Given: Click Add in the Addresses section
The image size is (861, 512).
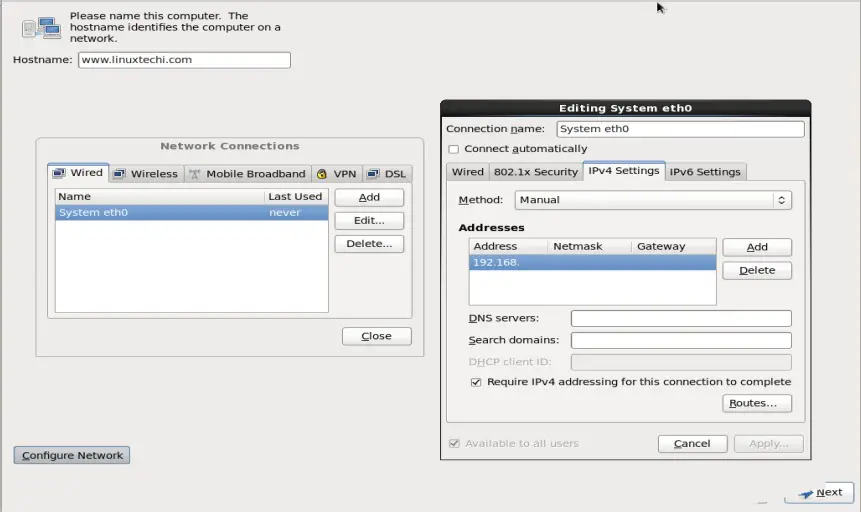Looking at the screenshot, I should pyautogui.click(x=757, y=247).
